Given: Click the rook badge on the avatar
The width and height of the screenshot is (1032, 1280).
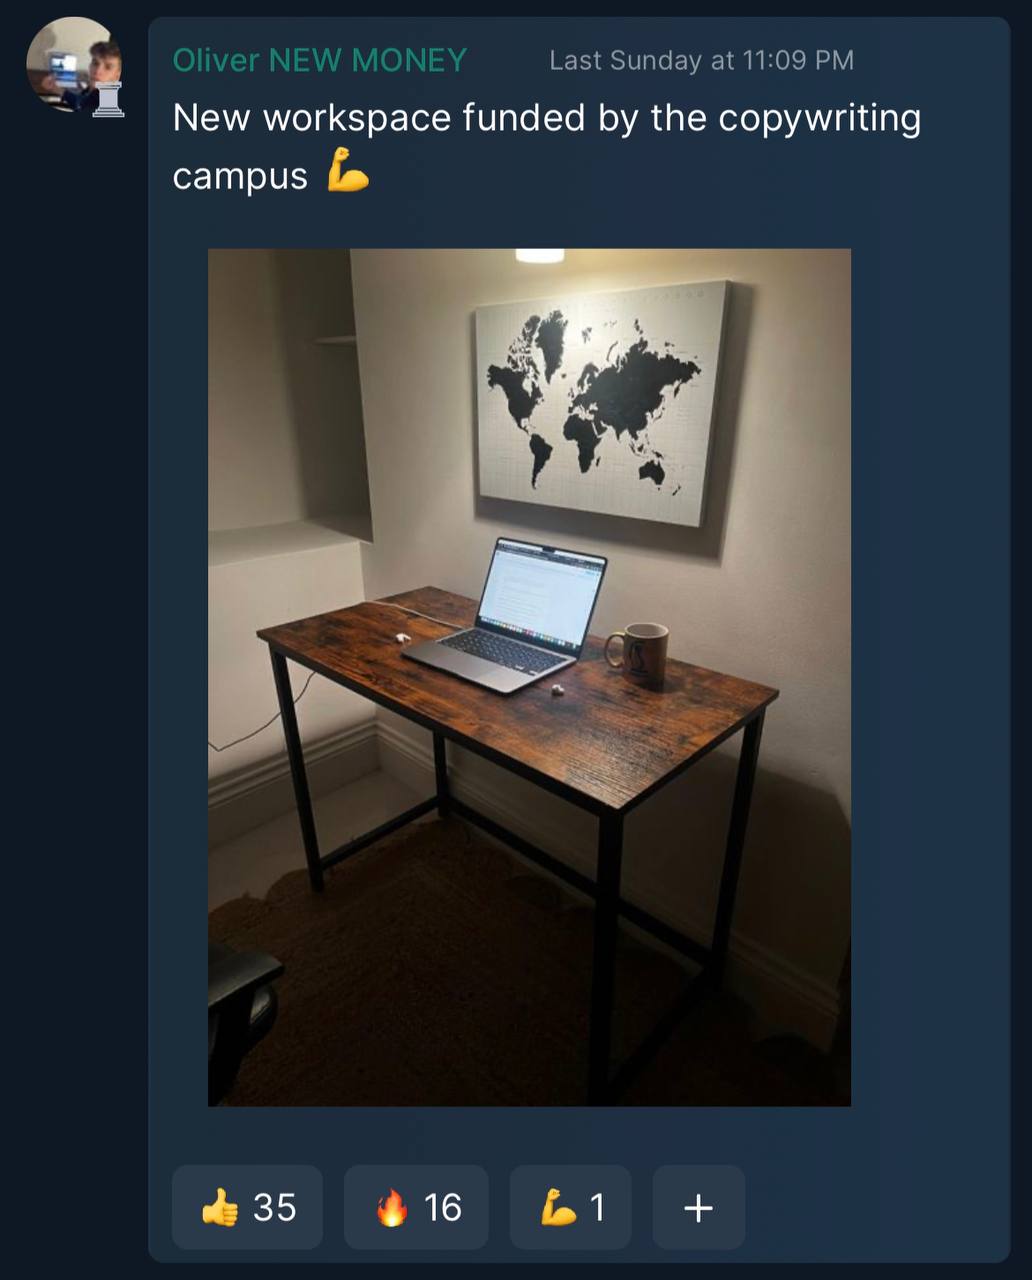Looking at the screenshot, I should (108, 100).
